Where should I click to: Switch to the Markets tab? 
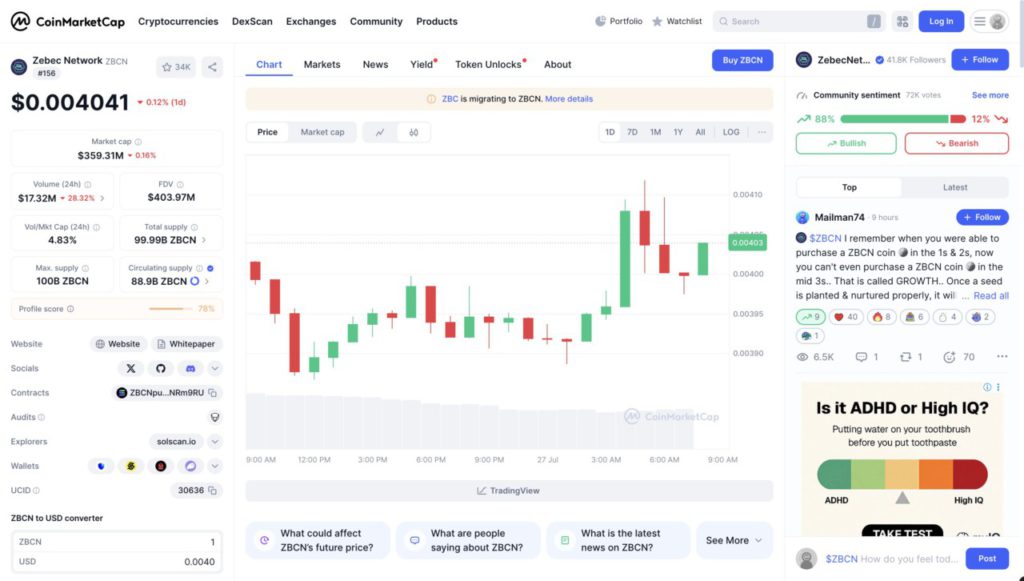322,64
